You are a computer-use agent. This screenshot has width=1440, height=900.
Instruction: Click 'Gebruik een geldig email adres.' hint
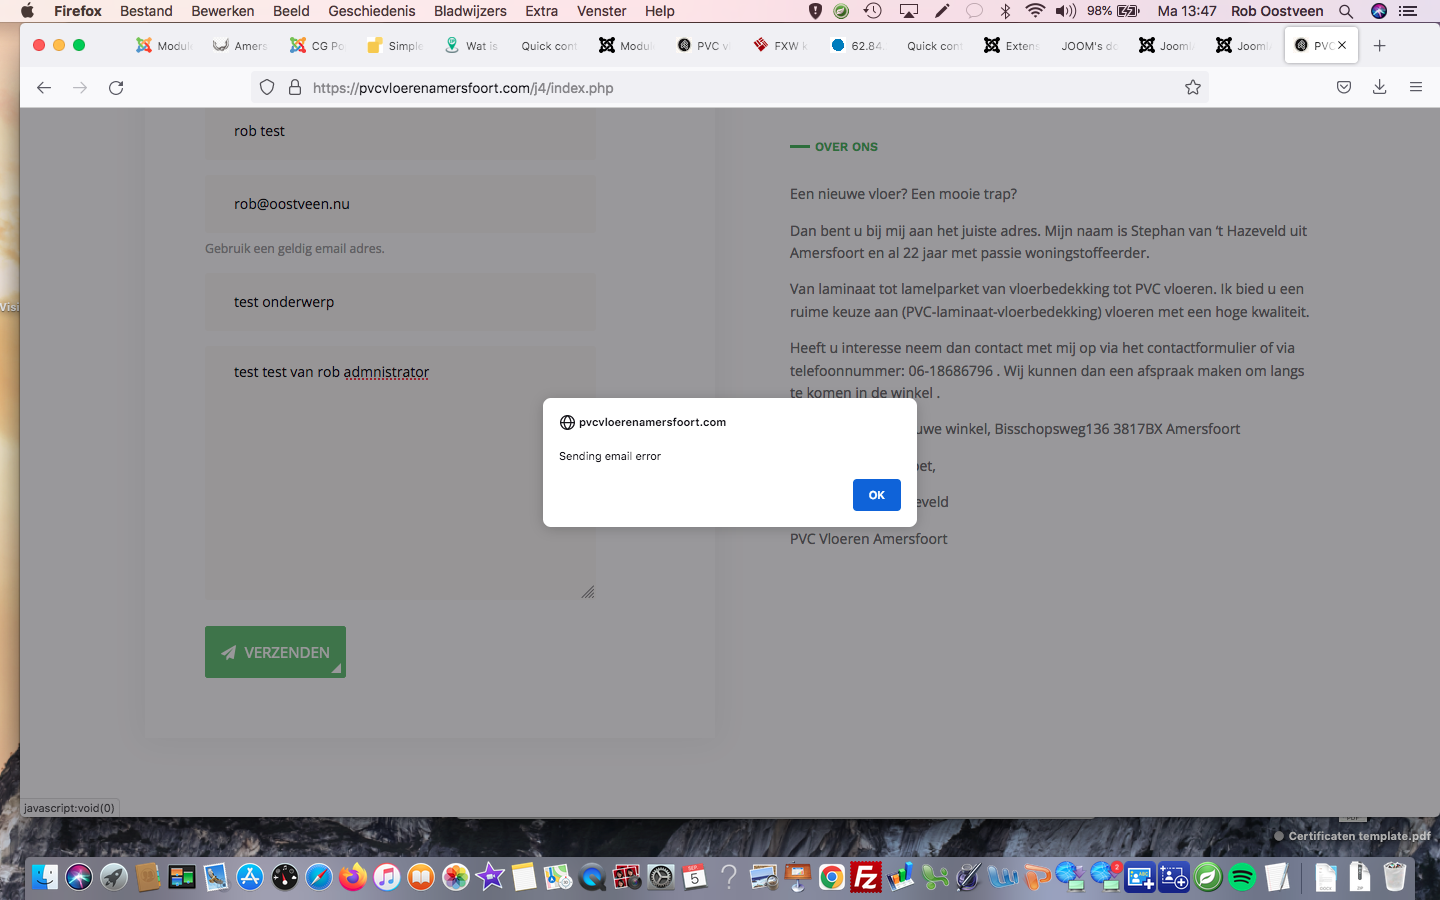(x=295, y=249)
